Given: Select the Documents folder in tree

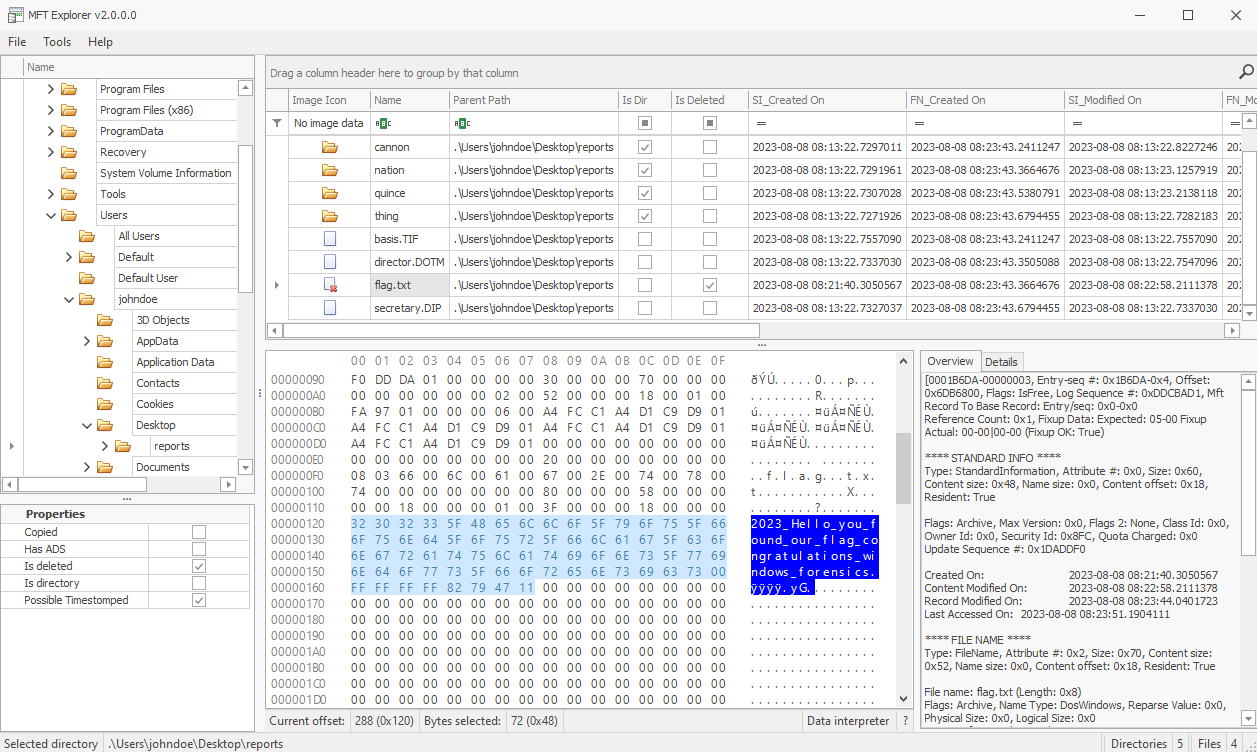Looking at the screenshot, I should pyautogui.click(x=162, y=467).
